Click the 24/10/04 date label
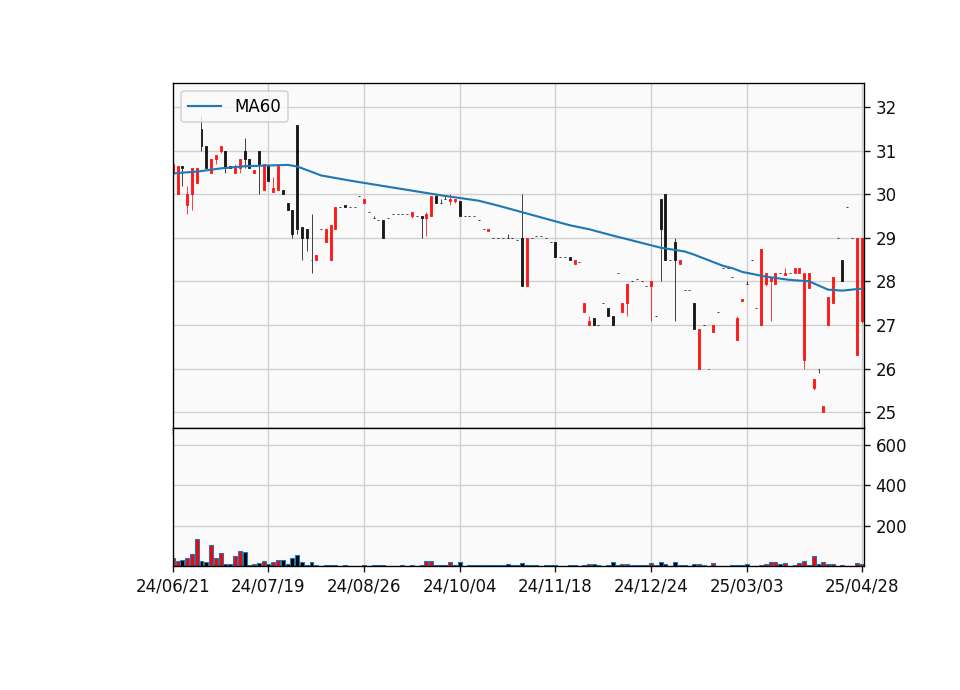Image resolution: width=960 pixels, height=690 pixels. pyautogui.click(x=459, y=586)
